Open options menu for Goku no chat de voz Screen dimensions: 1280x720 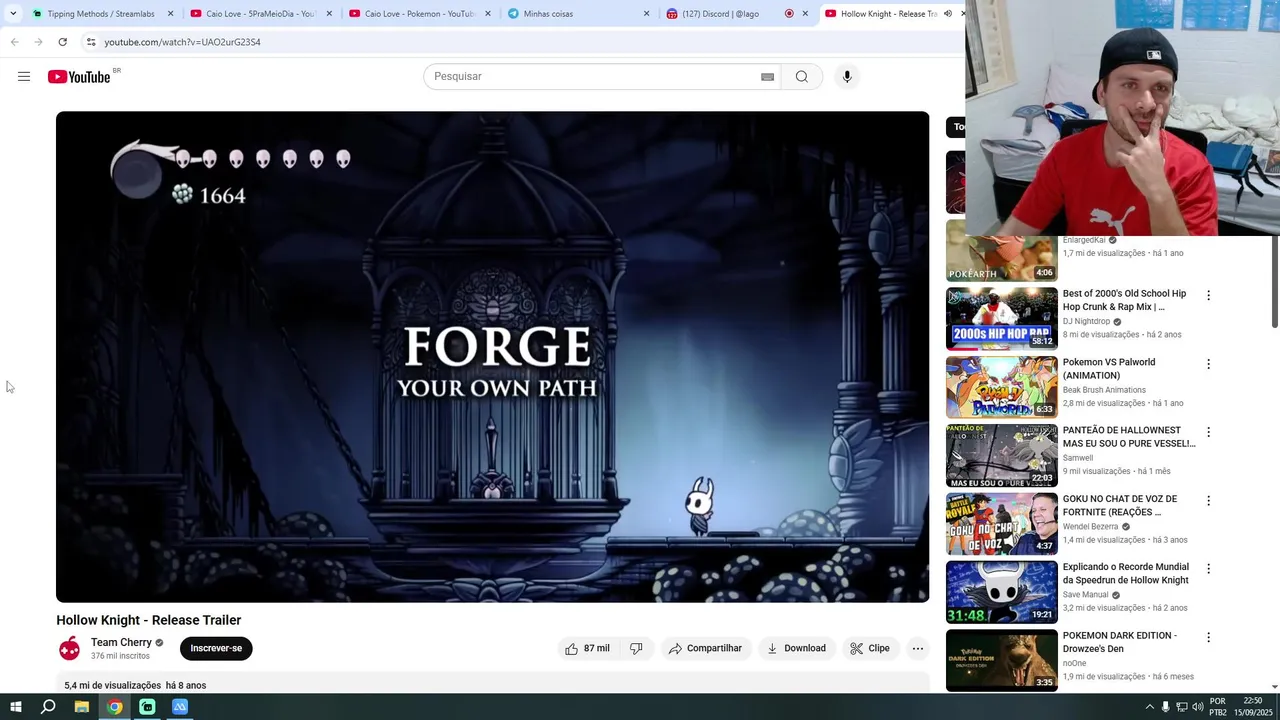(1208, 500)
